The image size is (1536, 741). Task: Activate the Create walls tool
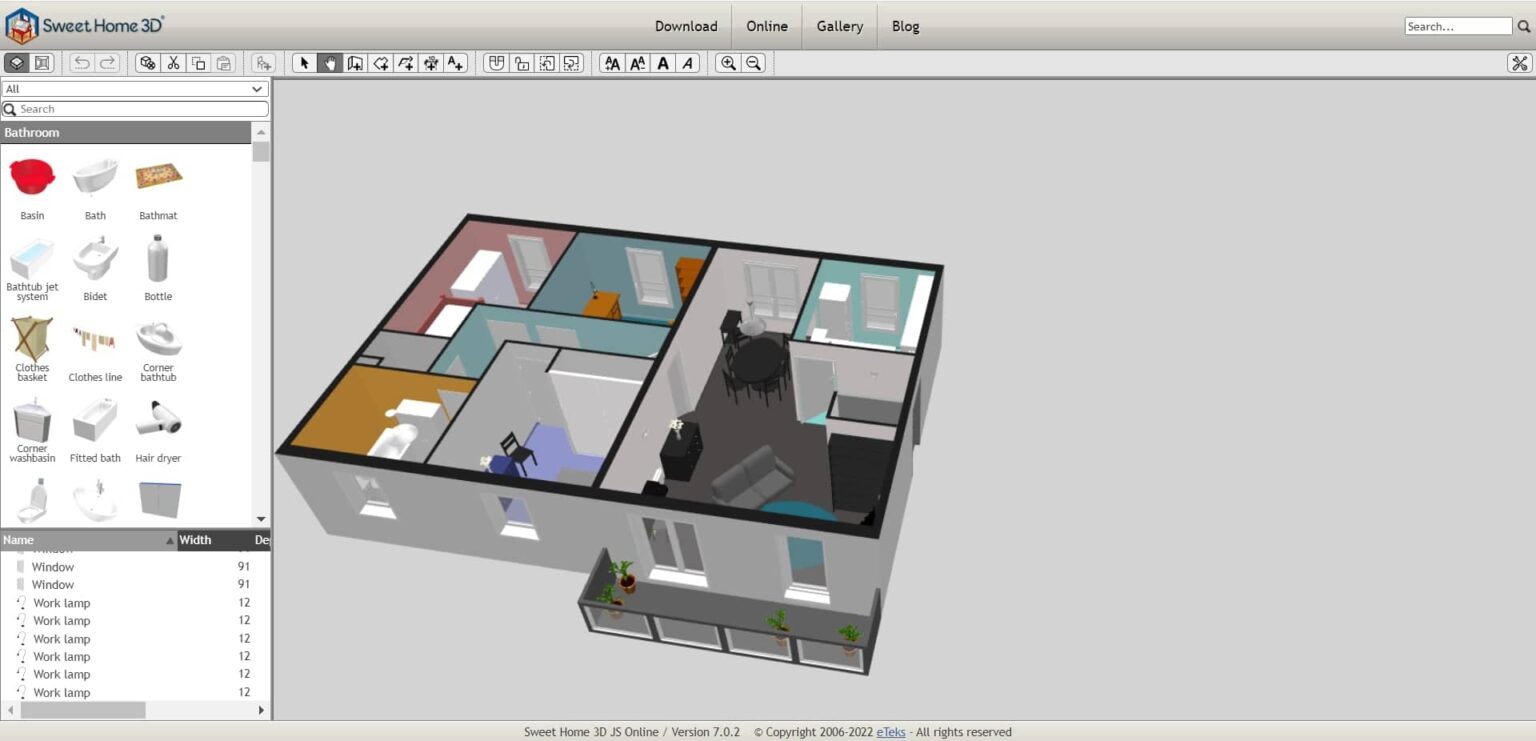click(355, 62)
